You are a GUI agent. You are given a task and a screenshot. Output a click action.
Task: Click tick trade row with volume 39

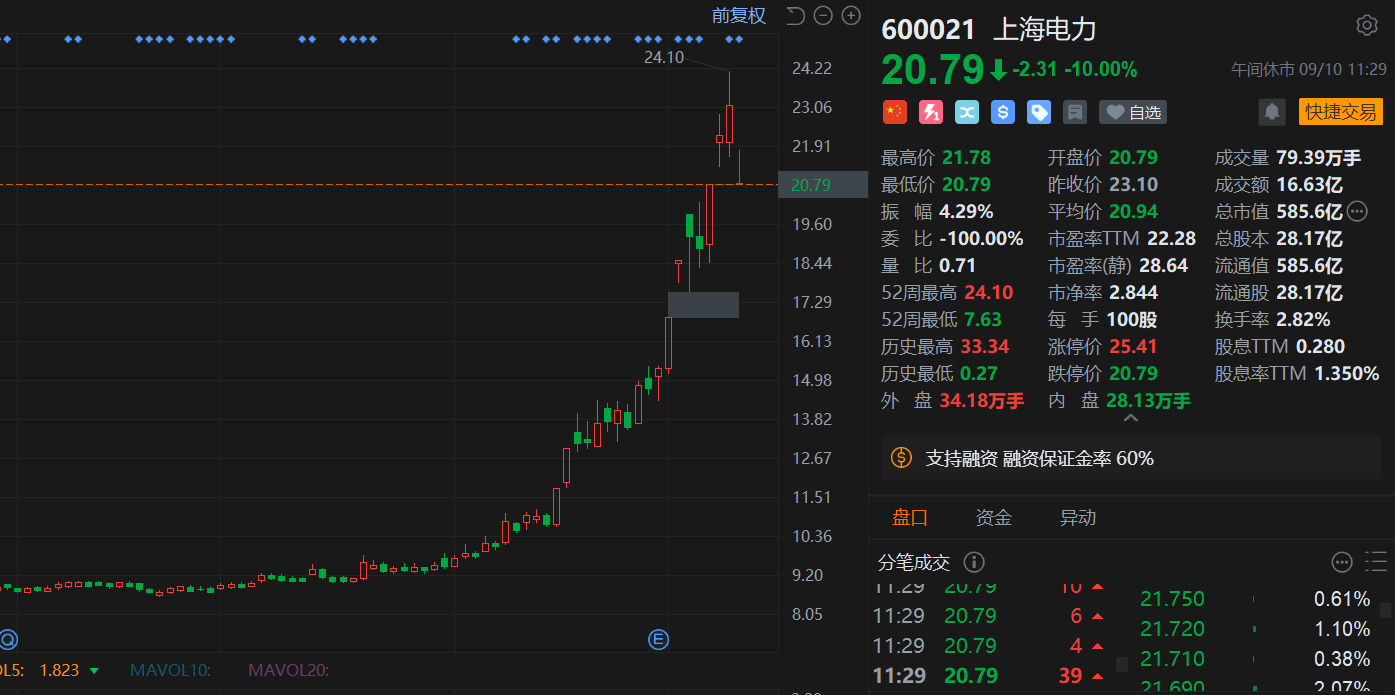[x=990, y=675]
